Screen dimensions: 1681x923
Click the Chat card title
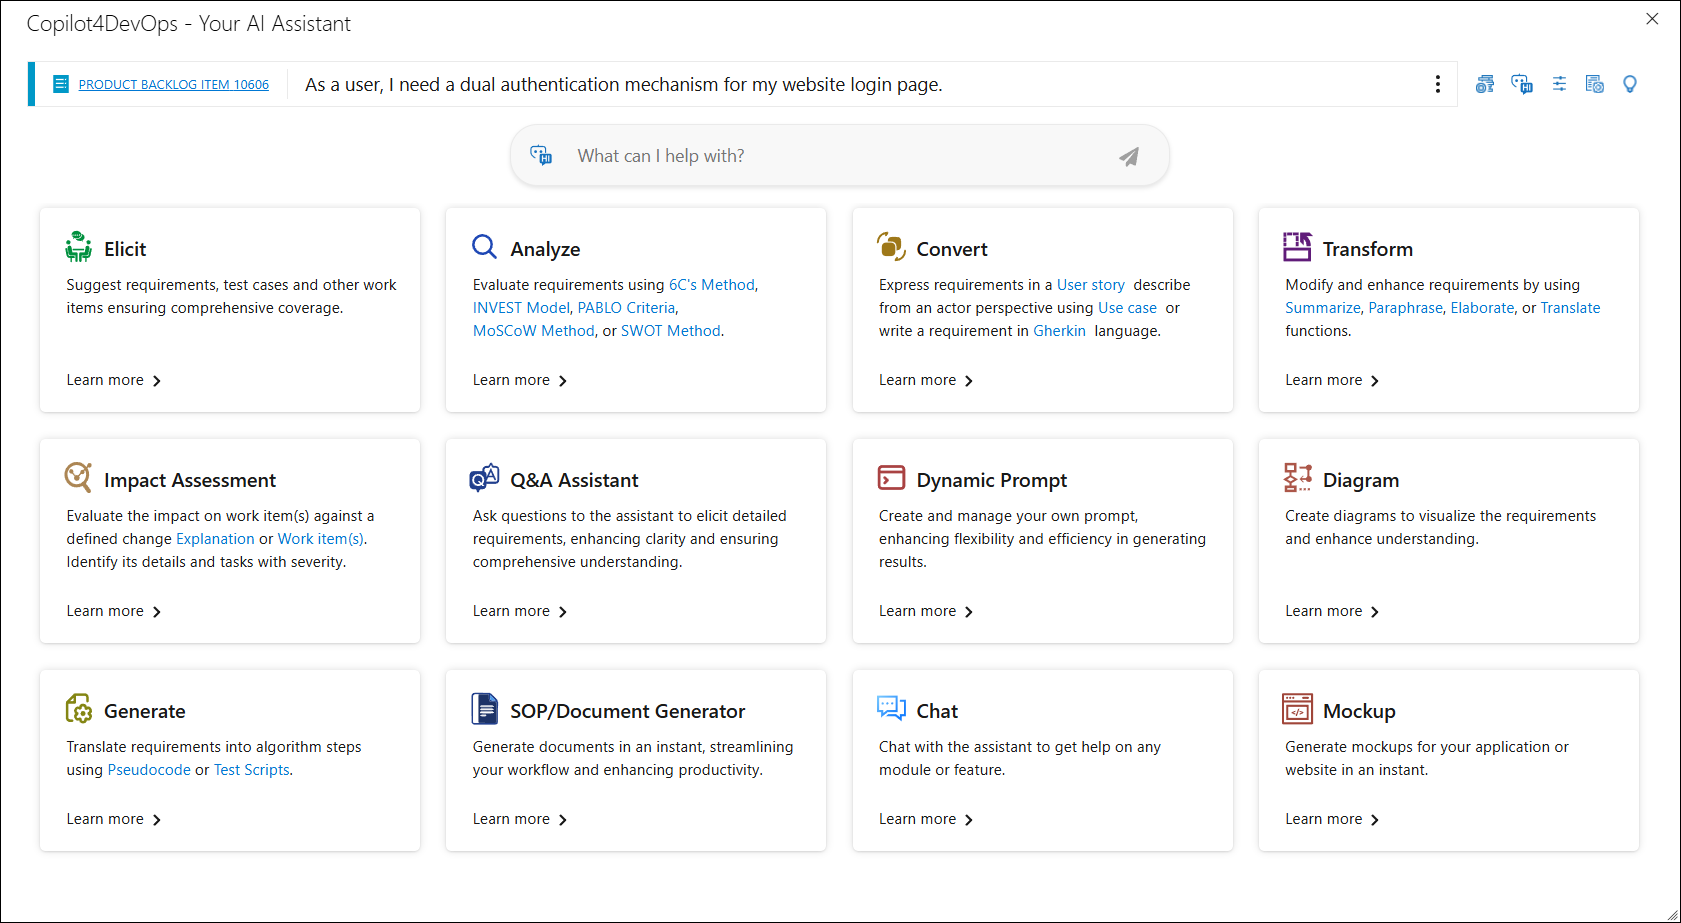[937, 711]
